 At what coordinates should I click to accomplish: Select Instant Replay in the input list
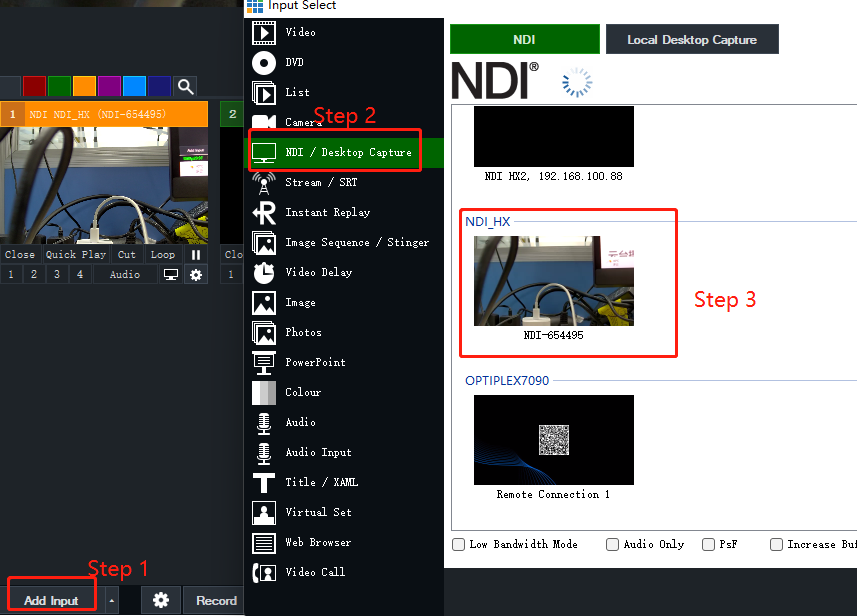point(326,212)
